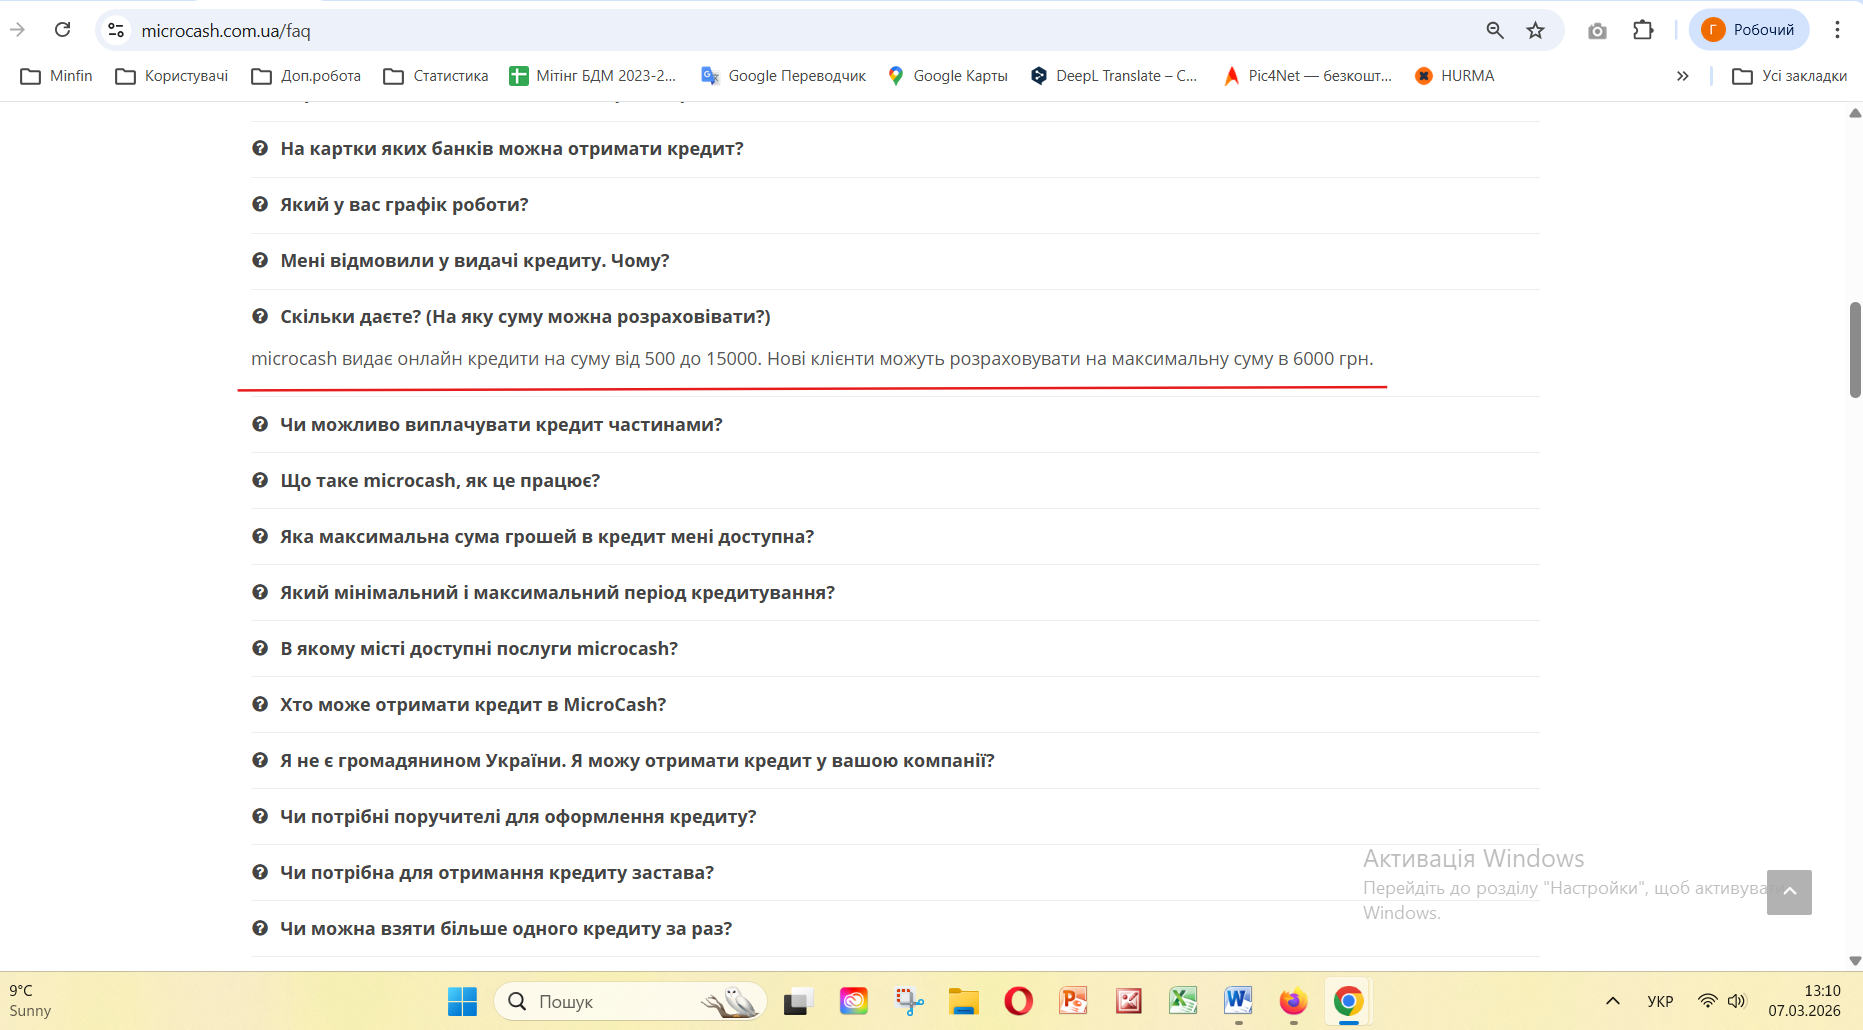Open the Wi-Fi network tray icon
The width and height of the screenshot is (1863, 1030).
[x=1708, y=1001]
